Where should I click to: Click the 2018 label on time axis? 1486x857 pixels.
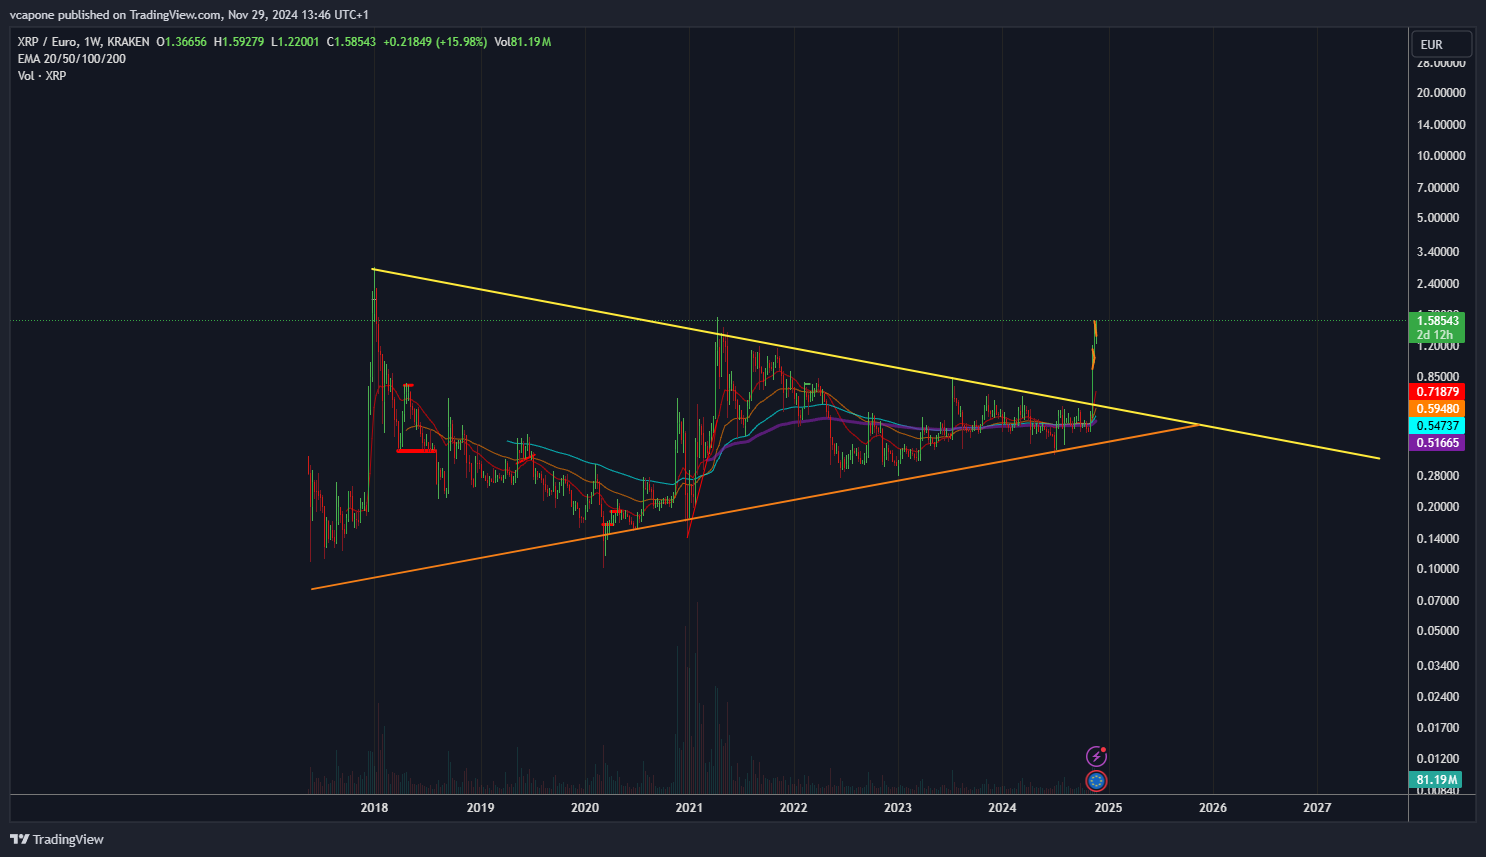click(x=375, y=808)
